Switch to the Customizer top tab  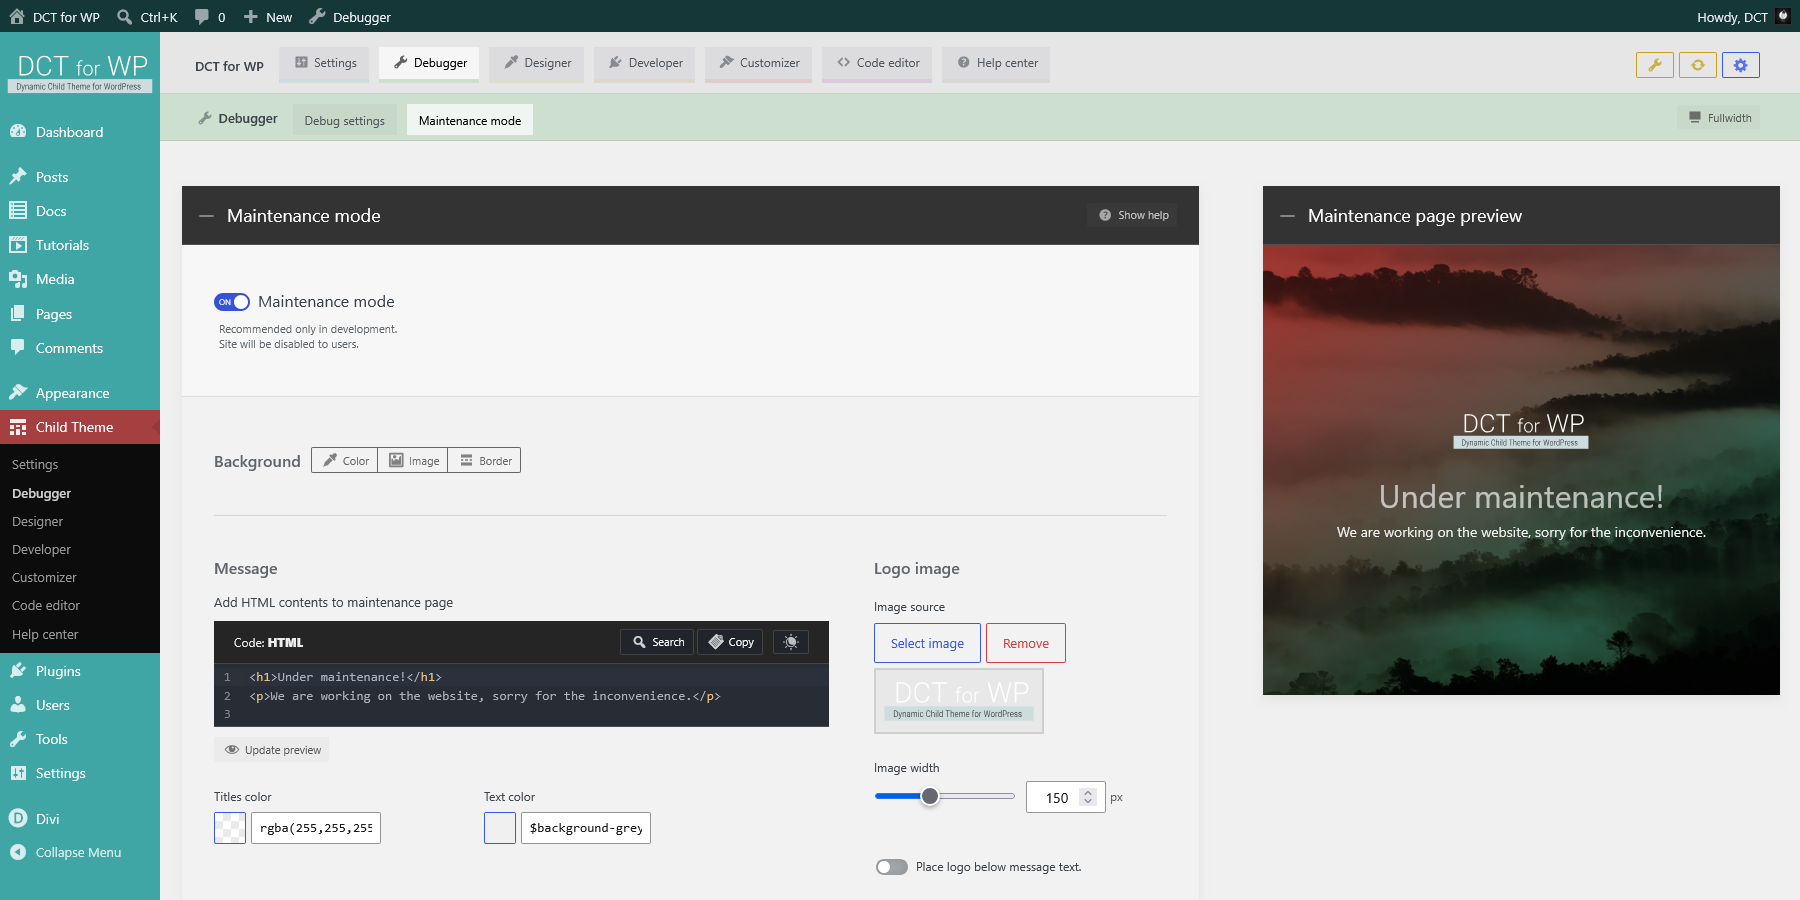[759, 63]
